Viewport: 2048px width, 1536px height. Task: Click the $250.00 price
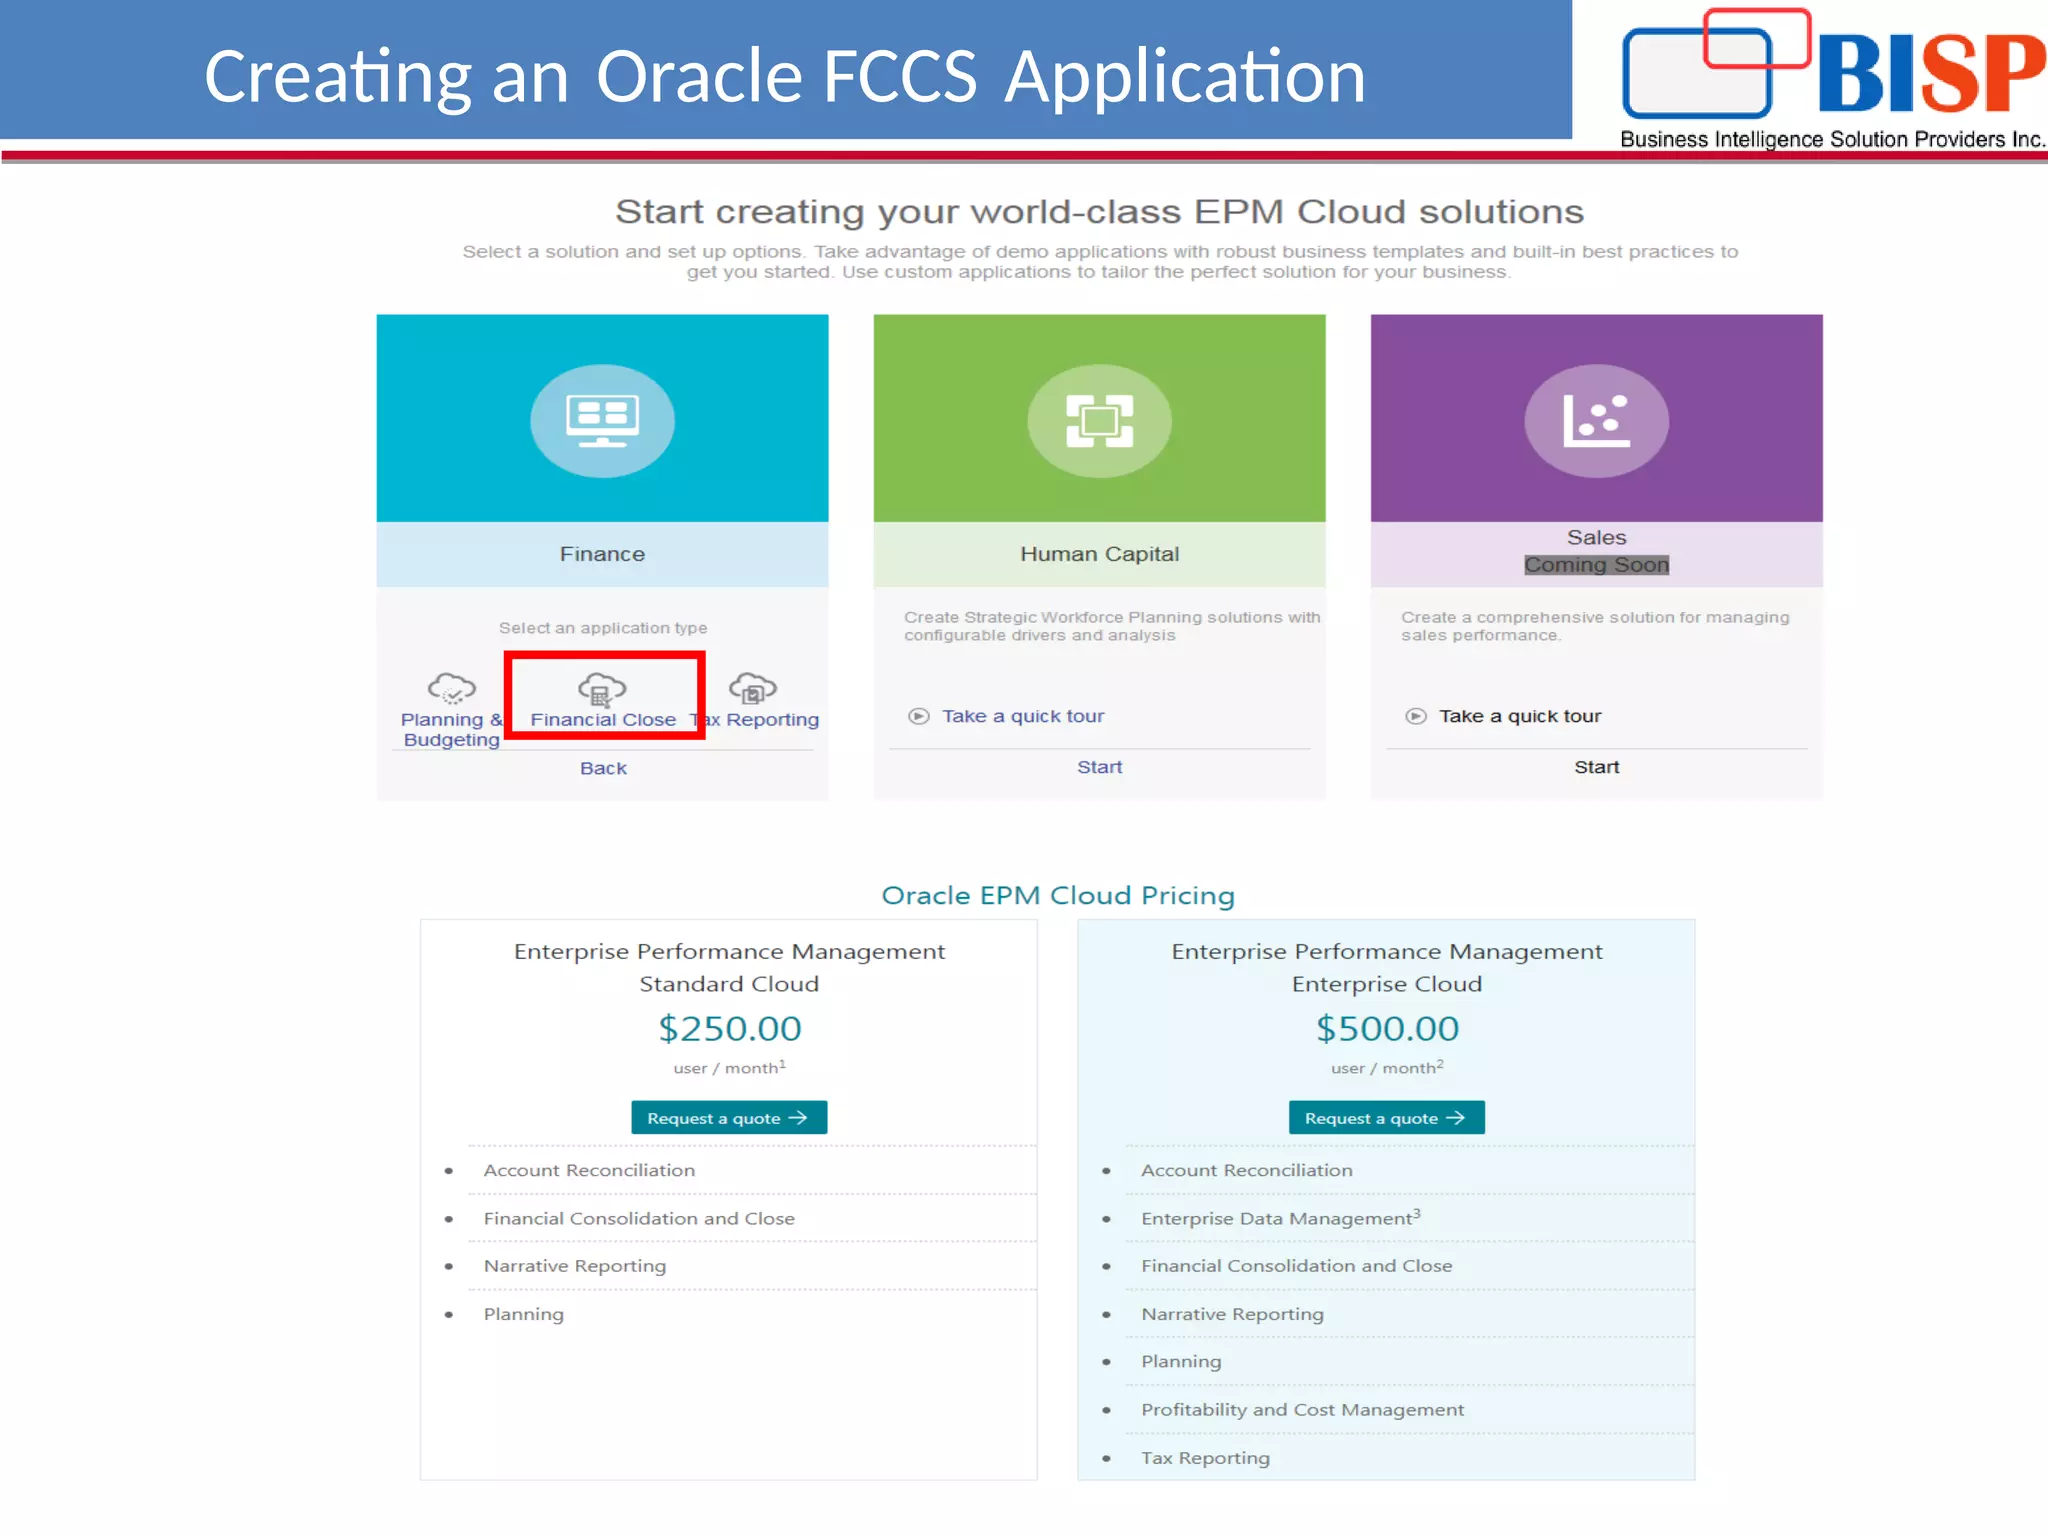(729, 1028)
